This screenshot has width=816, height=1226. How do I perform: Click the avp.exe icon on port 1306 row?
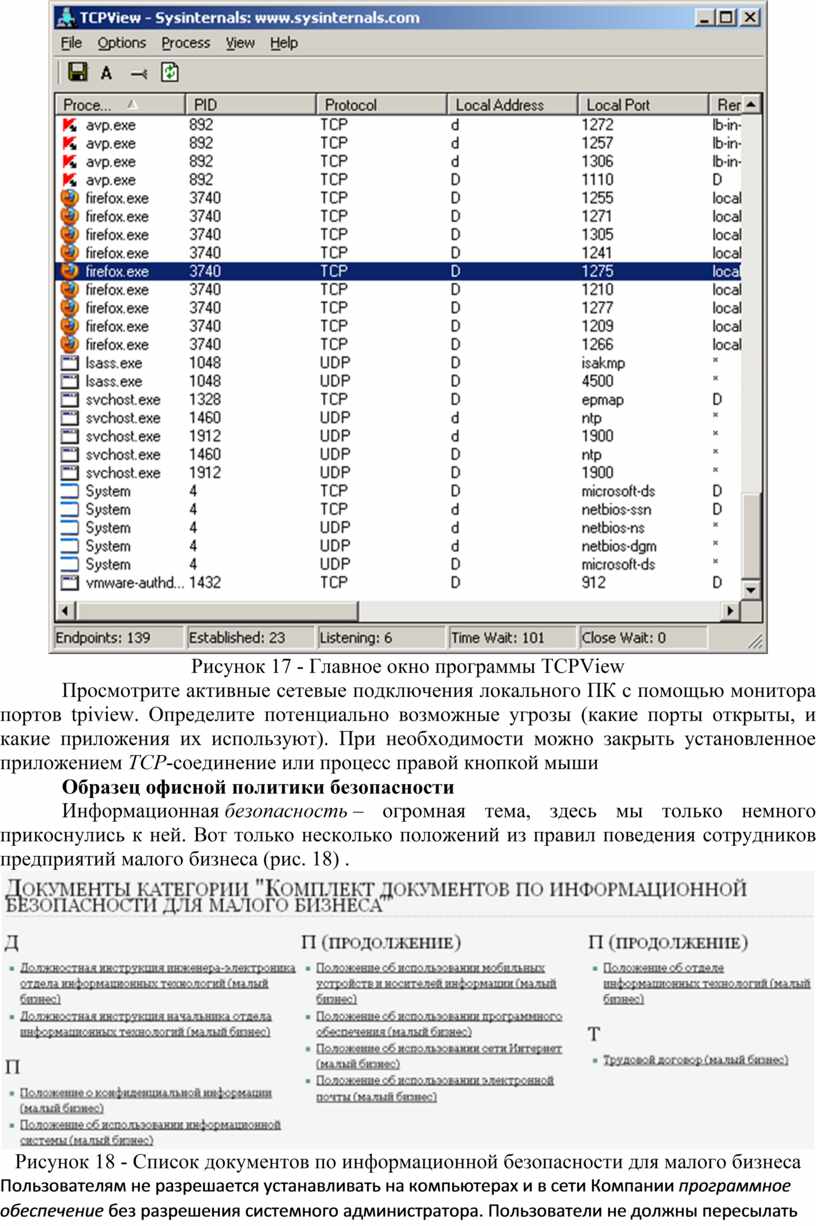(x=69, y=162)
